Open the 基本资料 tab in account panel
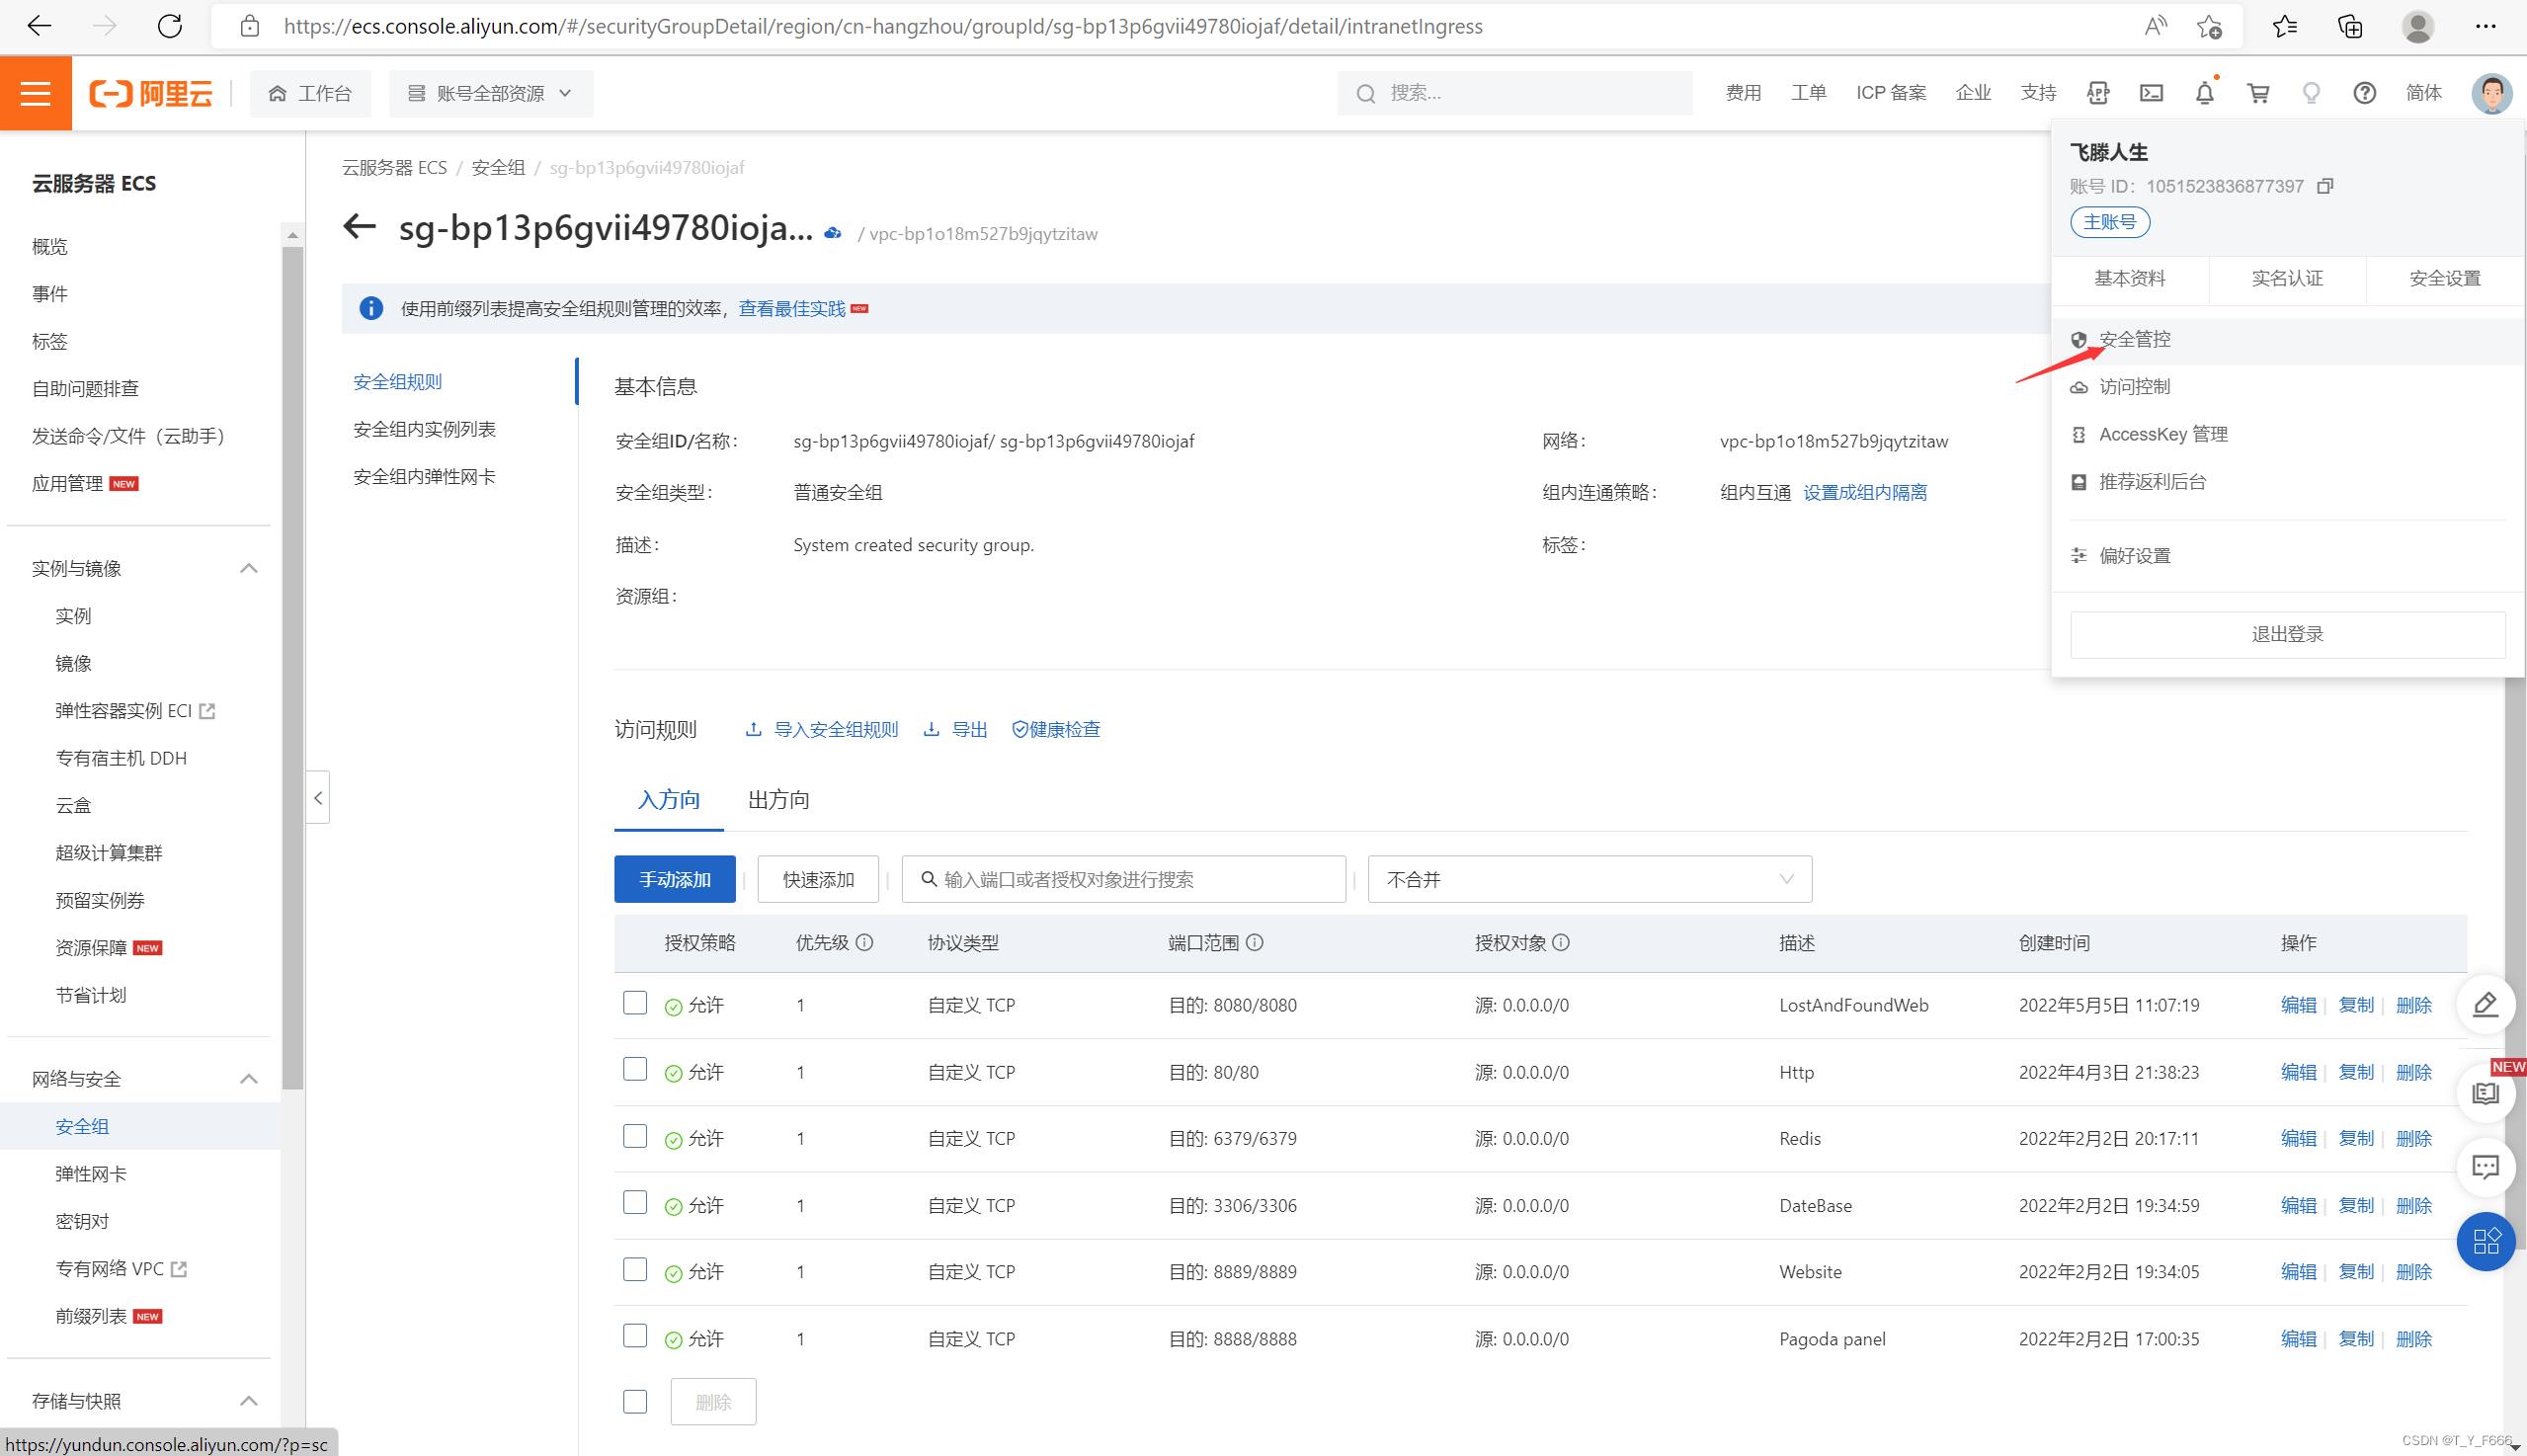This screenshot has width=2527, height=1456. 2130,278
